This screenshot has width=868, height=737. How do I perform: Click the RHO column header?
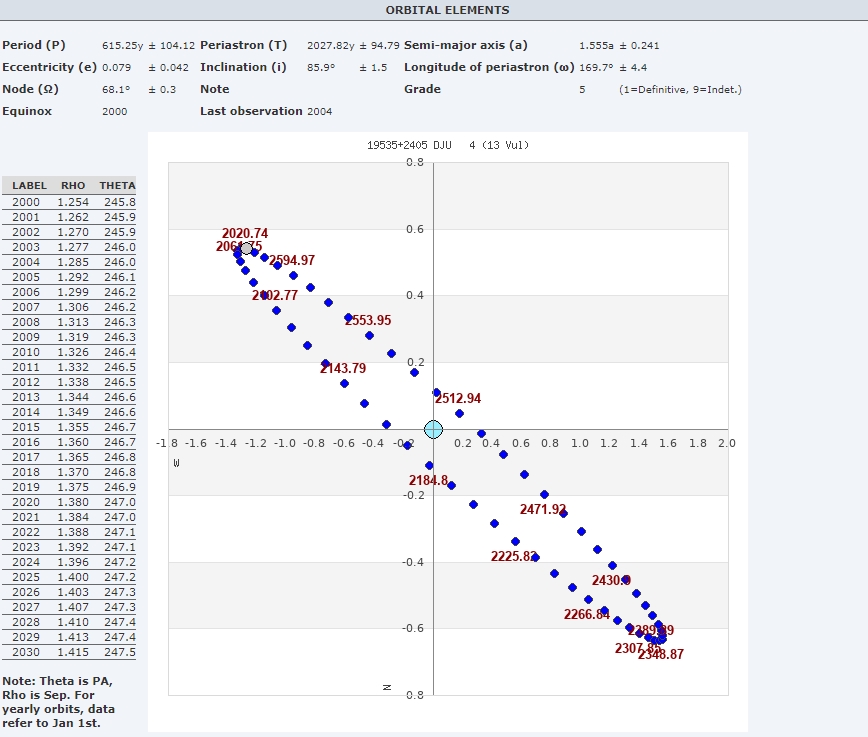(73, 185)
